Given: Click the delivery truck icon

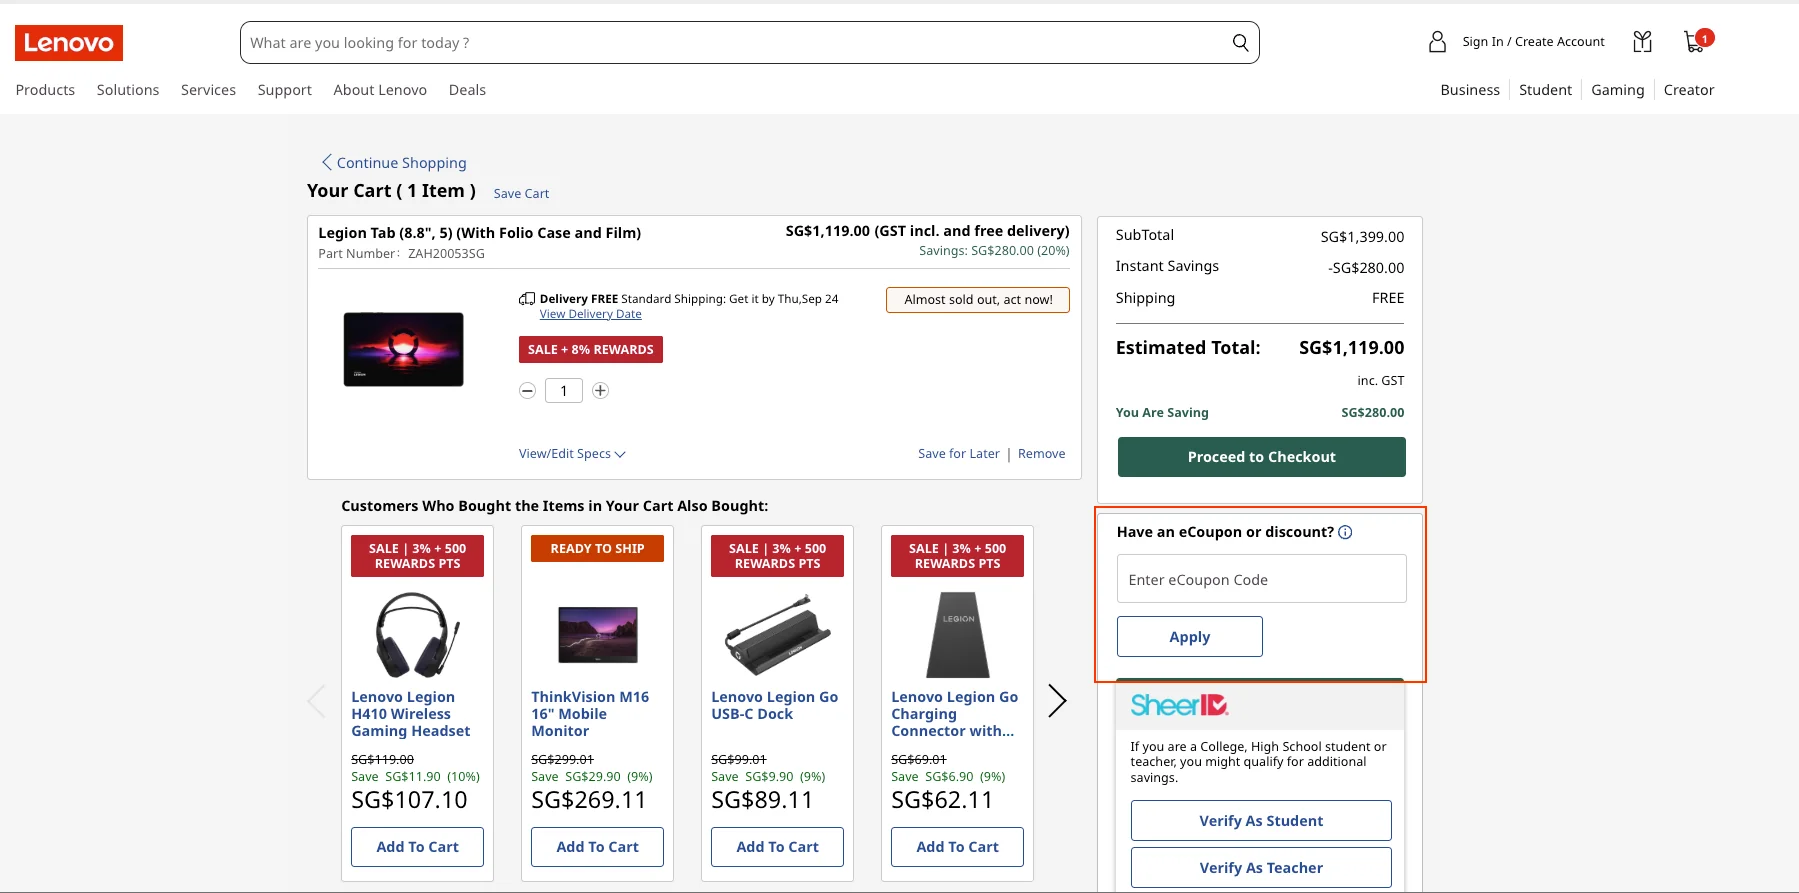Looking at the screenshot, I should click(x=527, y=299).
